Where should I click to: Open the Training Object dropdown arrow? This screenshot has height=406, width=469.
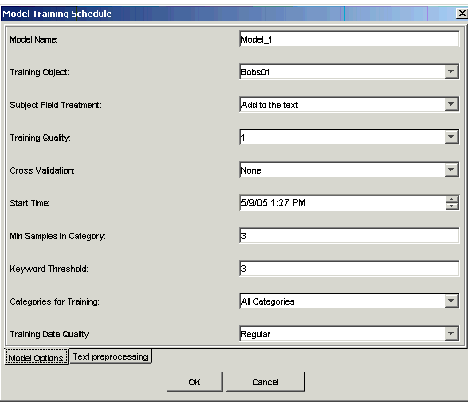[x=451, y=72]
